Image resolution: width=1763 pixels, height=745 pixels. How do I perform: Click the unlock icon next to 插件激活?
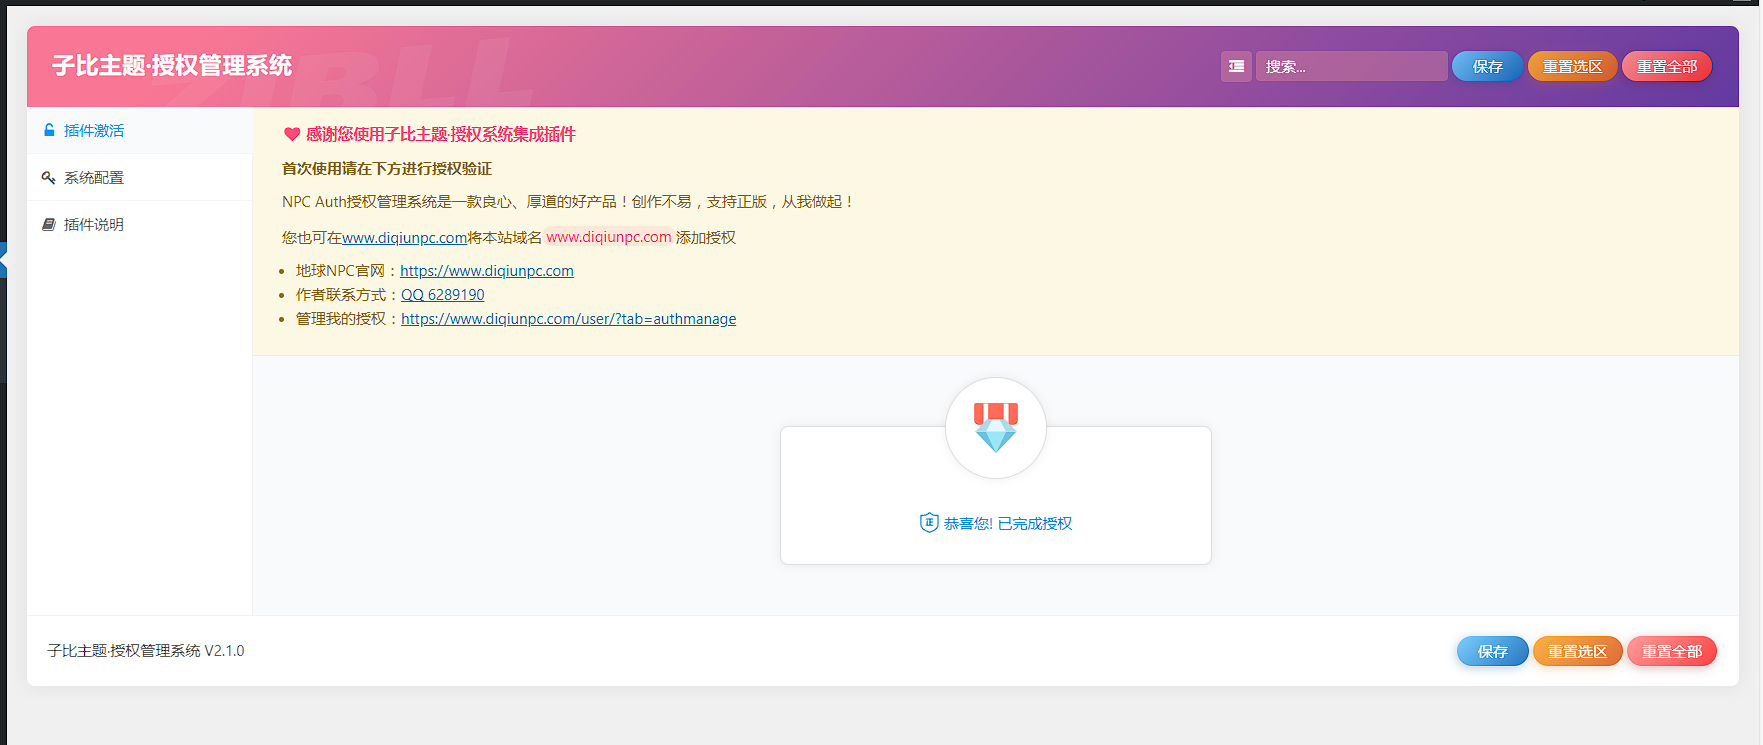click(x=49, y=130)
